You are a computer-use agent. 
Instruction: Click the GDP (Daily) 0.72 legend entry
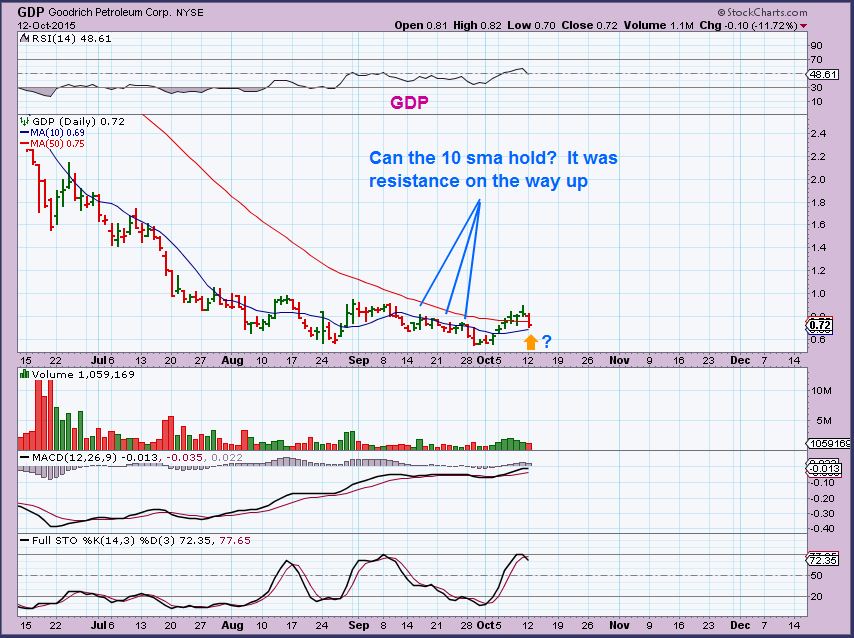click(x=78, y=121)
